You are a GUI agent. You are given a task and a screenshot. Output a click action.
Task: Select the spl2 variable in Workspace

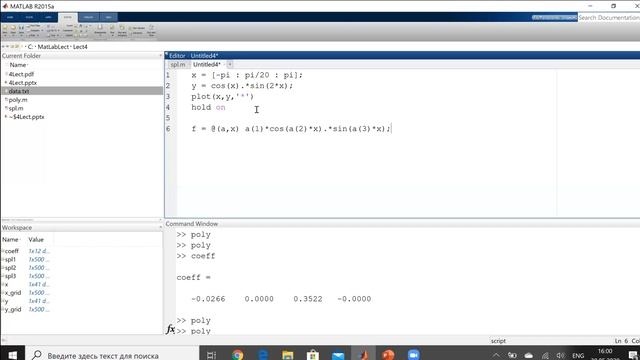(10, 268)
